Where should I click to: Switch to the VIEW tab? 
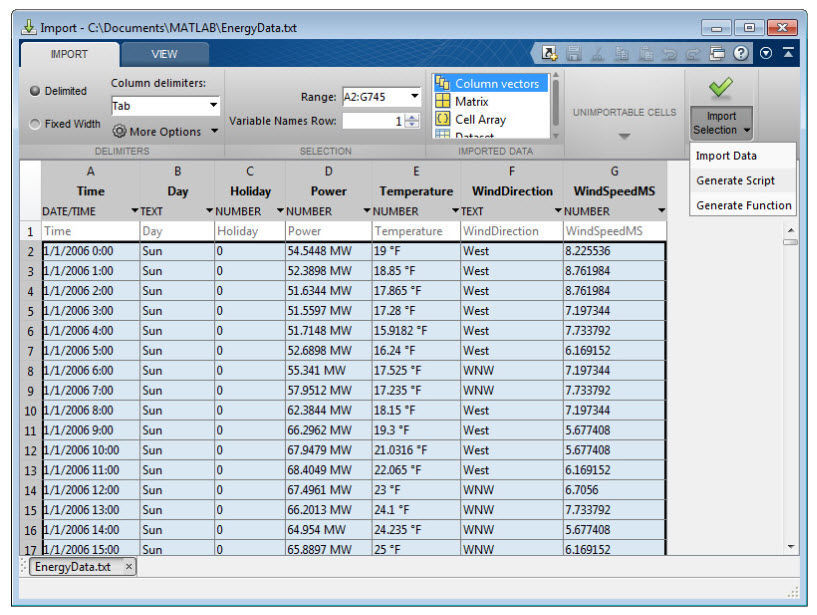coord(164,54)
